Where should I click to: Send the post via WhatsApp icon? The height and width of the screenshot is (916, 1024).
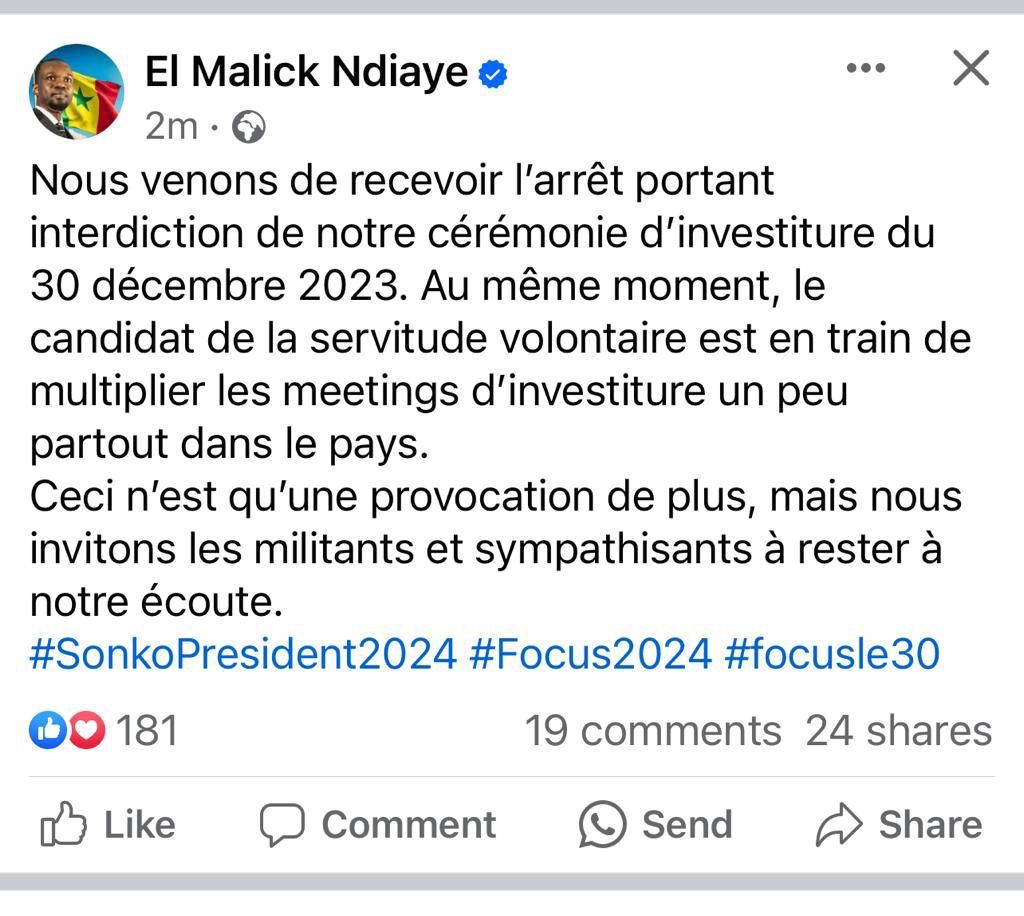pyautogui.click(x=602, y=825)
